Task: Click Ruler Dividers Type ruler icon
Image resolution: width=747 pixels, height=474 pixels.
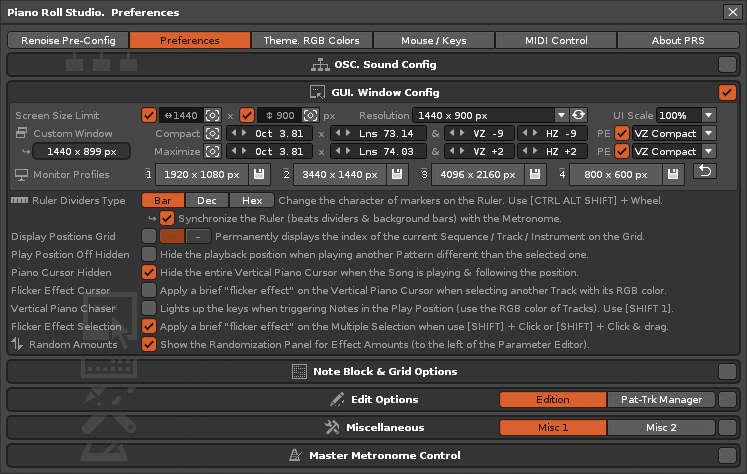Action: [20, 200]
